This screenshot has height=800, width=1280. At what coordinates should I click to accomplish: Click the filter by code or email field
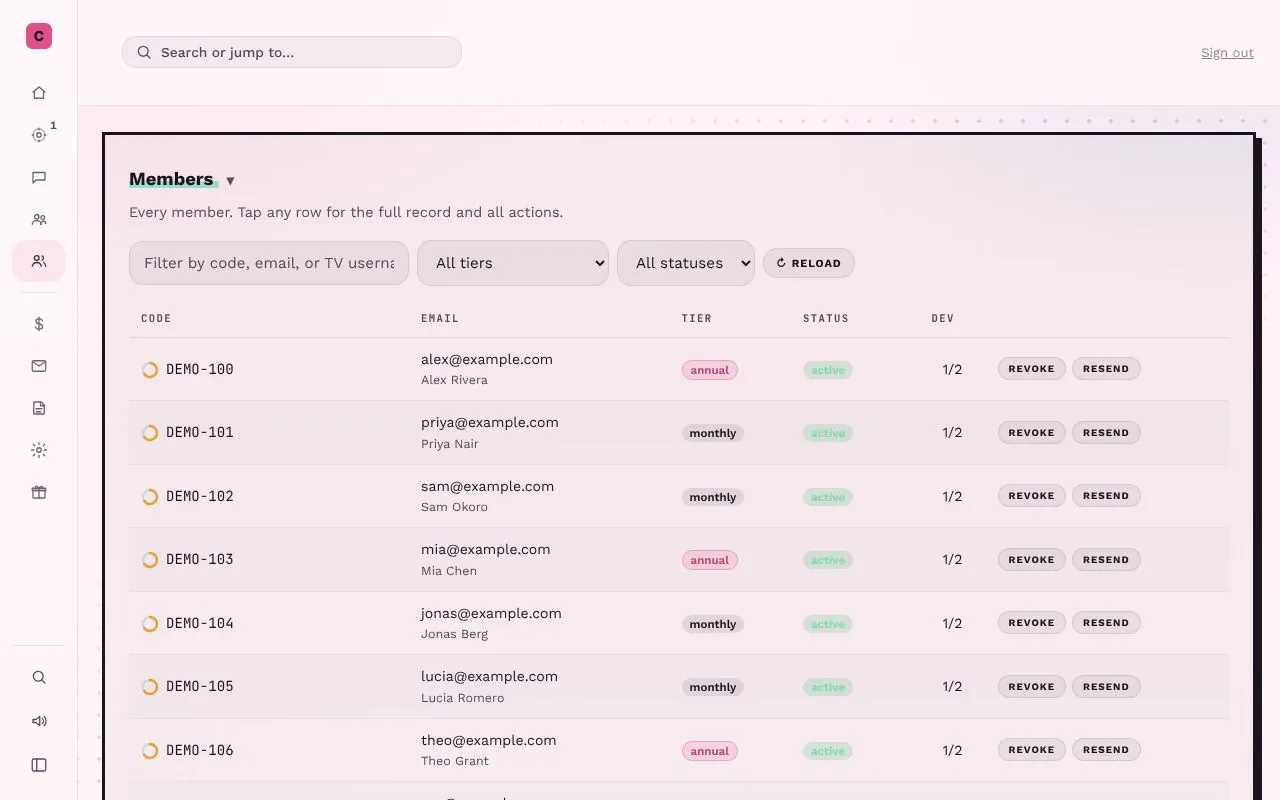tap(269, 263)
